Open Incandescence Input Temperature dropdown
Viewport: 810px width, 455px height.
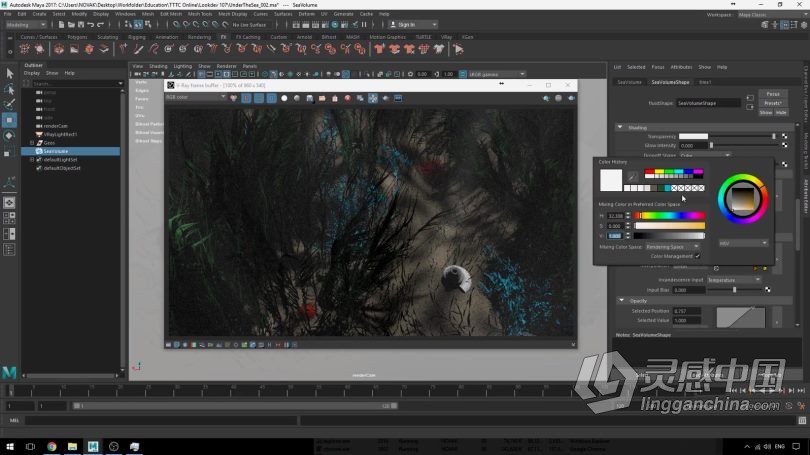click(x=733, y=280)
